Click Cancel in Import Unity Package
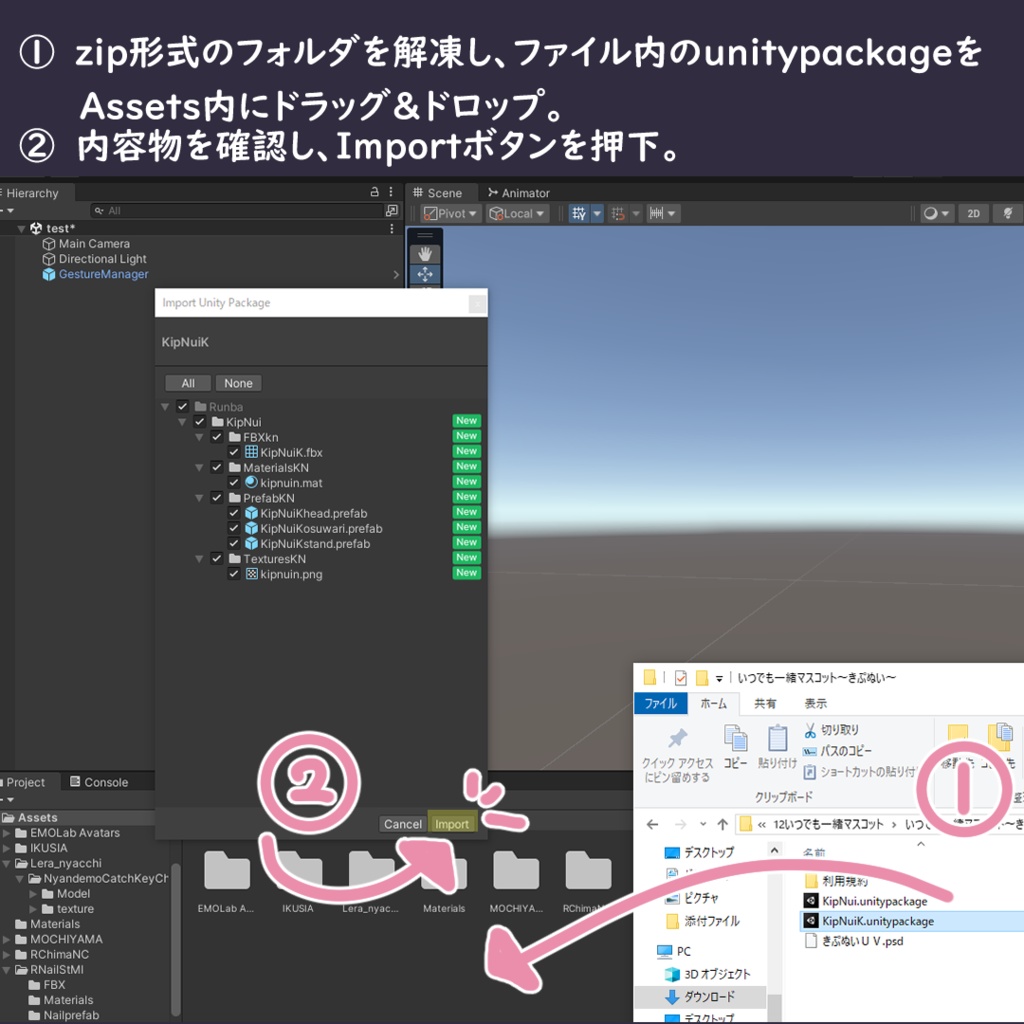This screenshot has width=1024, height=1024. (x=402, y=824)
